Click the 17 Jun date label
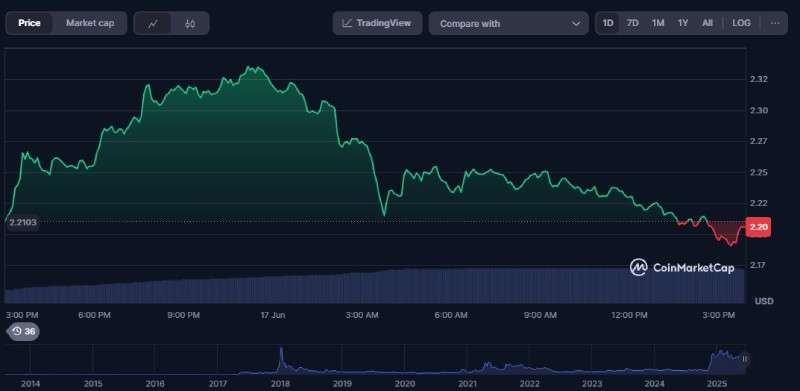The width and height of the screenshot is (800, 391). point(272,315)
